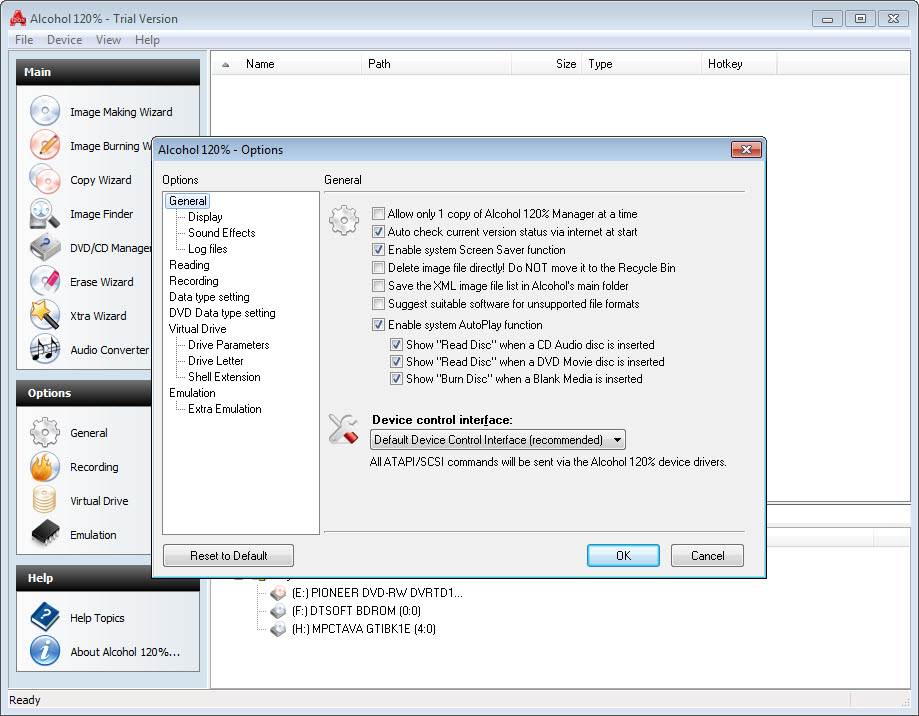Select DVD Data type setting tree item

pos(222,313)
